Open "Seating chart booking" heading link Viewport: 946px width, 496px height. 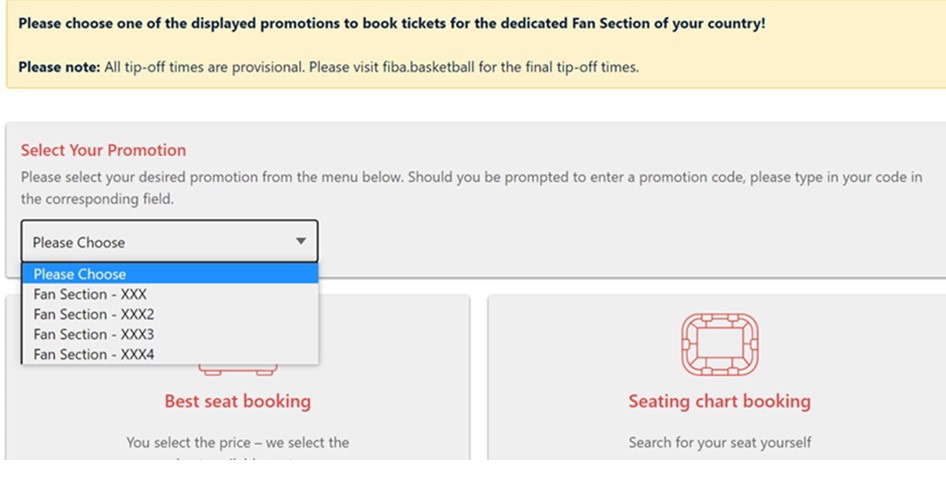719,401
